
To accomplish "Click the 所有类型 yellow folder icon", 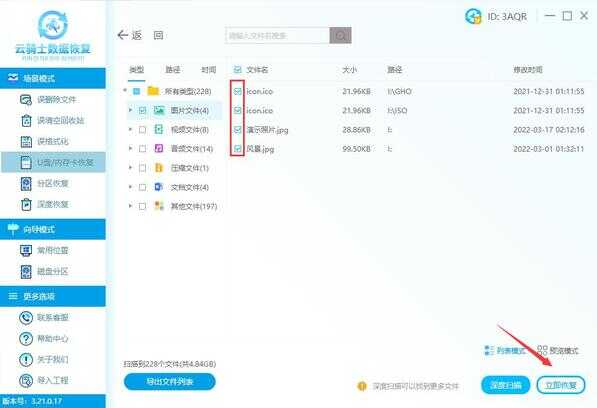I will [153, 91].
